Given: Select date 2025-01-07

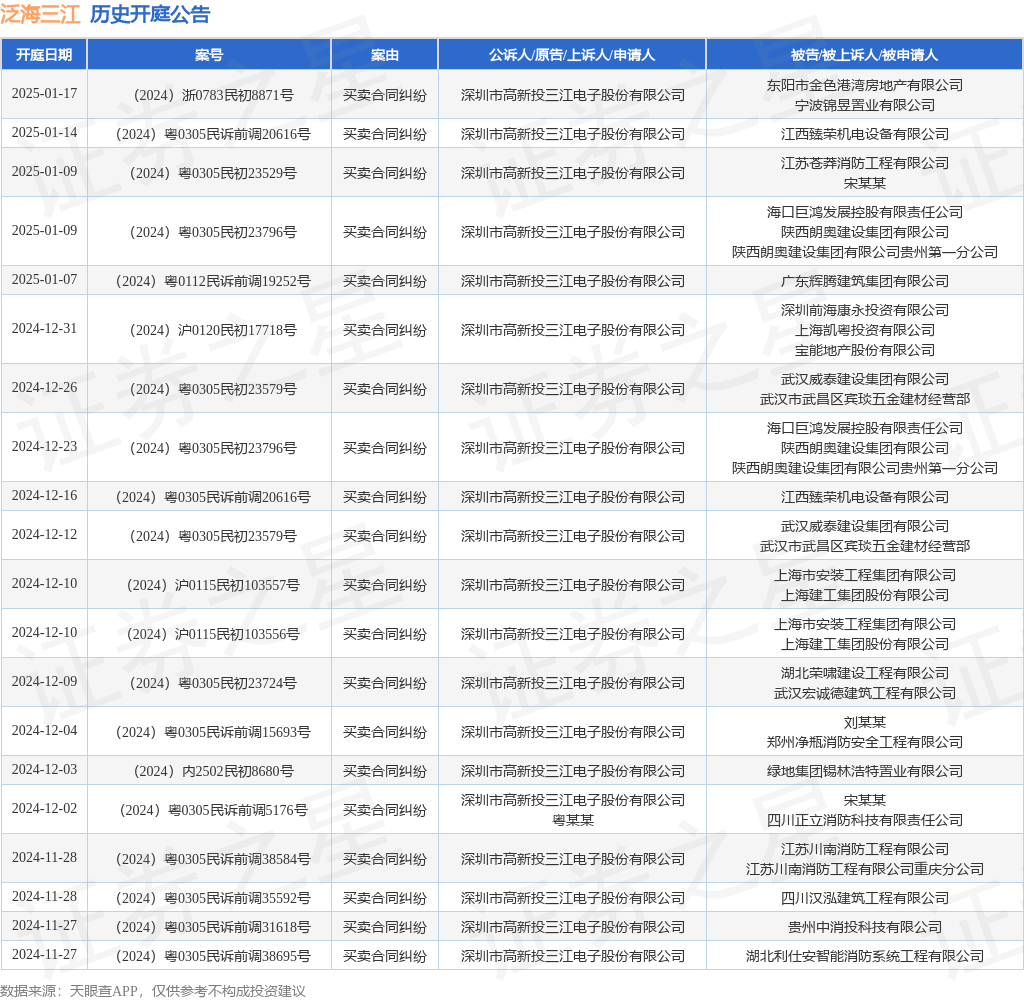Looking at the screenshot, I should pyautogui.click(x=44, y=280).
